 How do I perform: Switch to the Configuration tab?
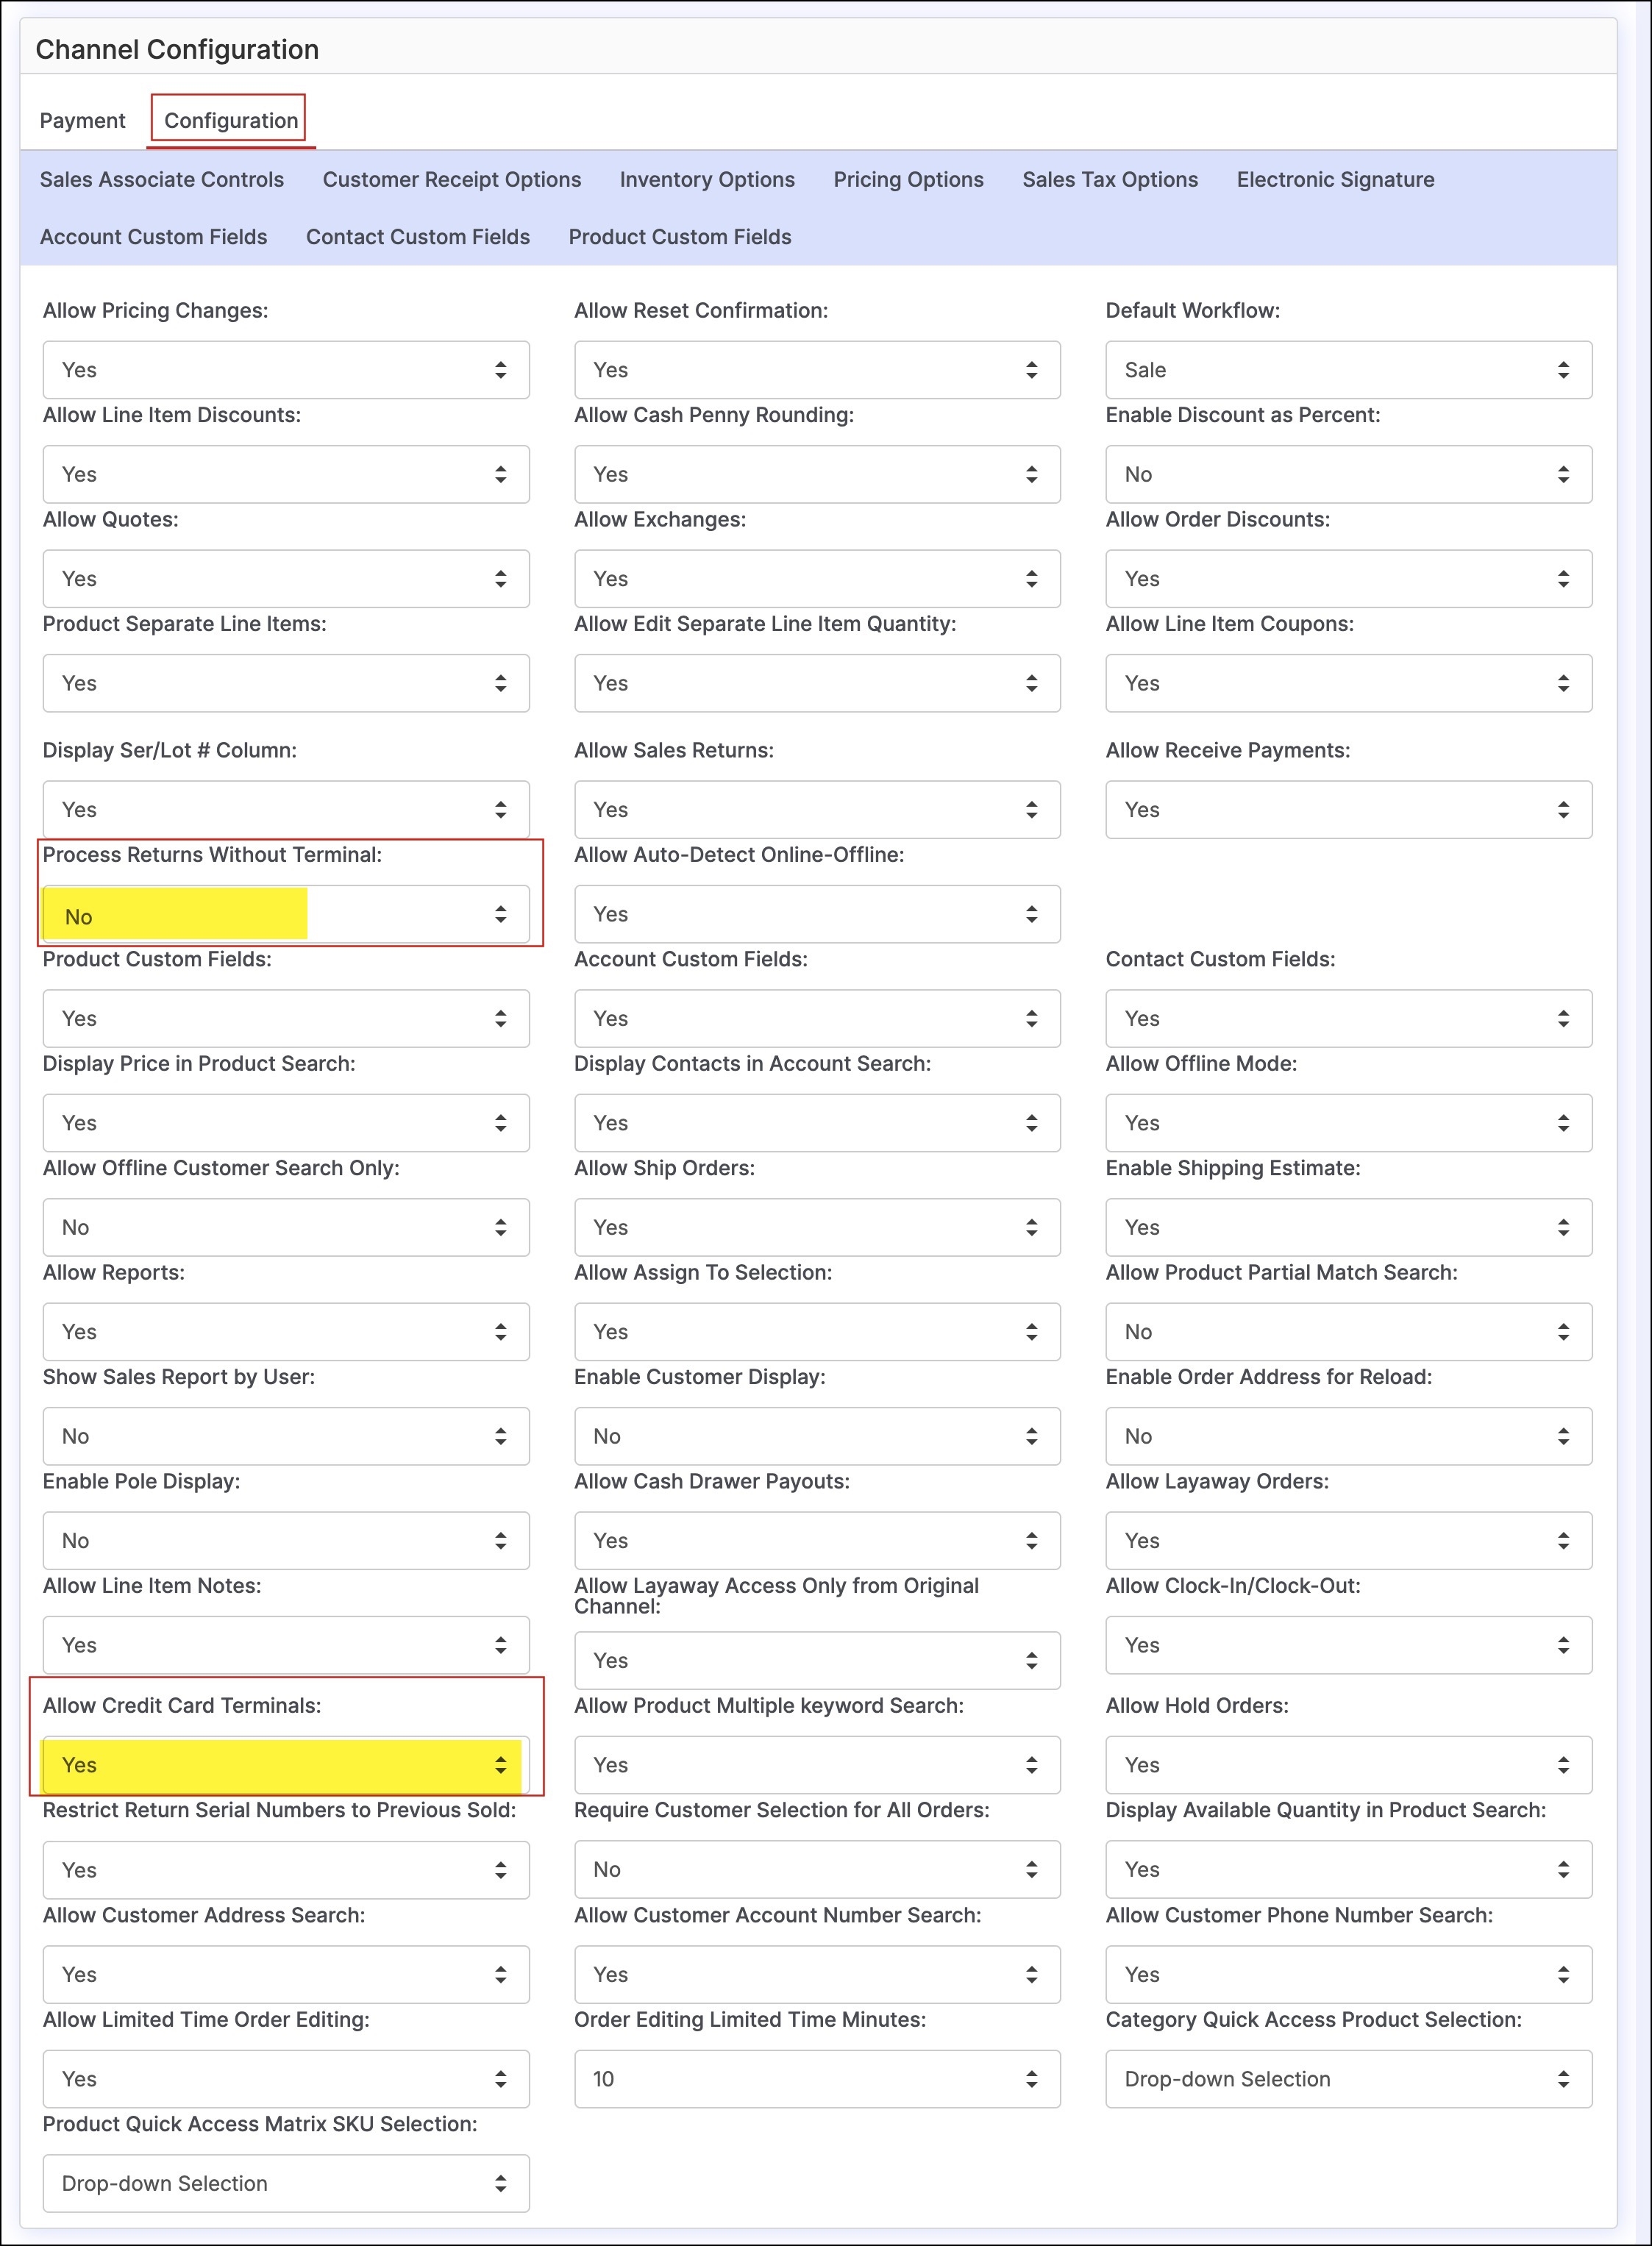pyautogui.click(x=230, y=121)
